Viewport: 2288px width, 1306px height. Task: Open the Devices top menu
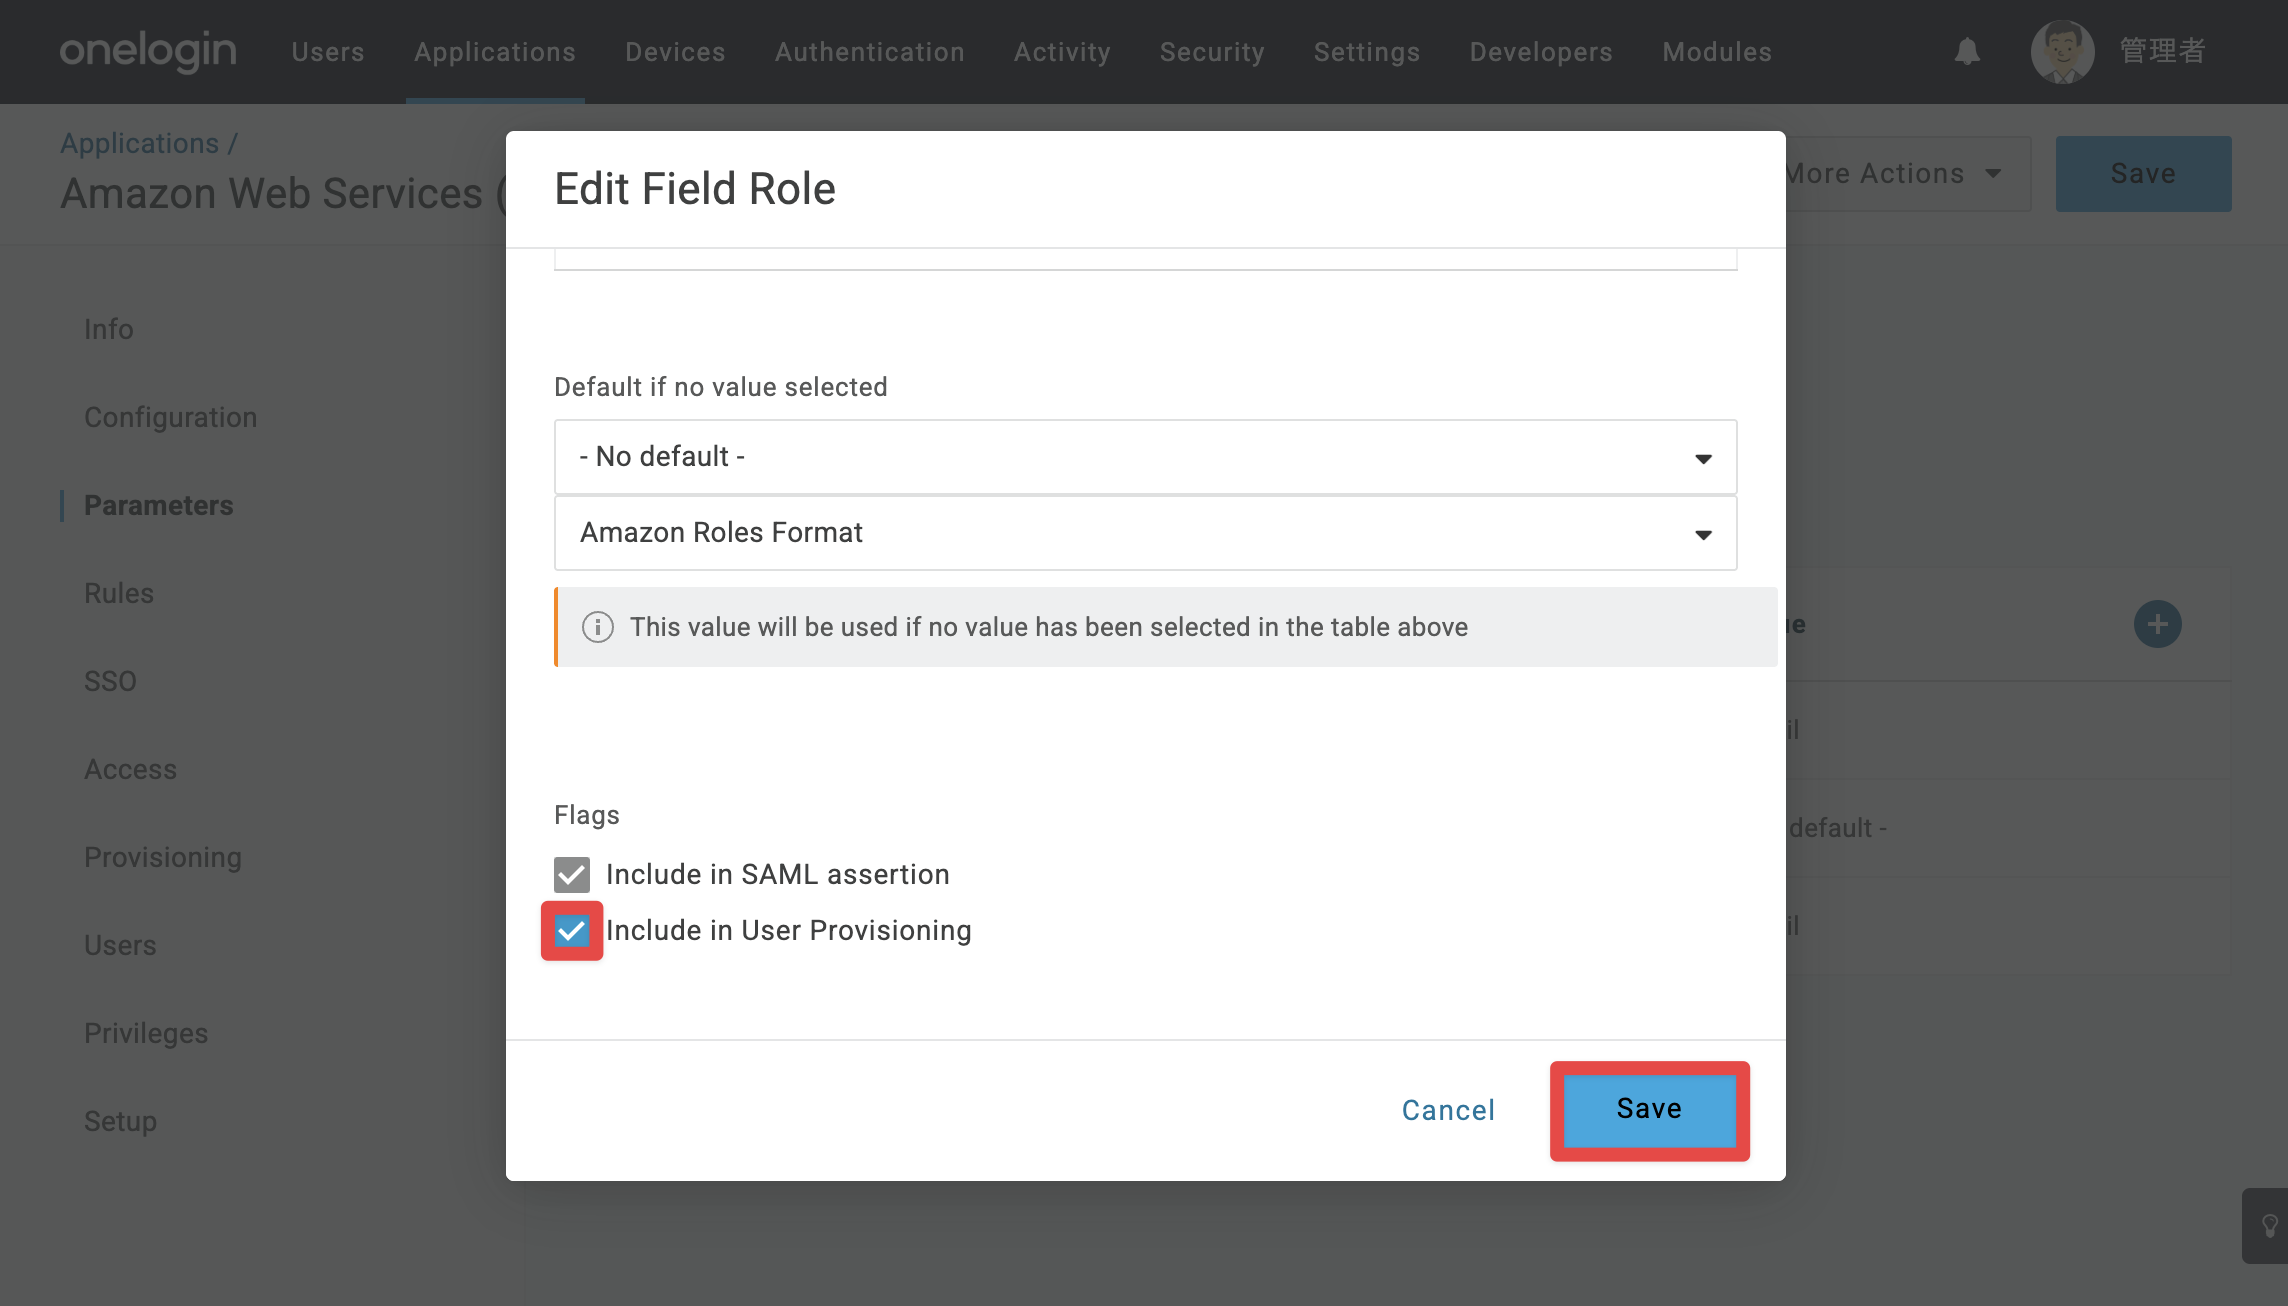(675, 52)
